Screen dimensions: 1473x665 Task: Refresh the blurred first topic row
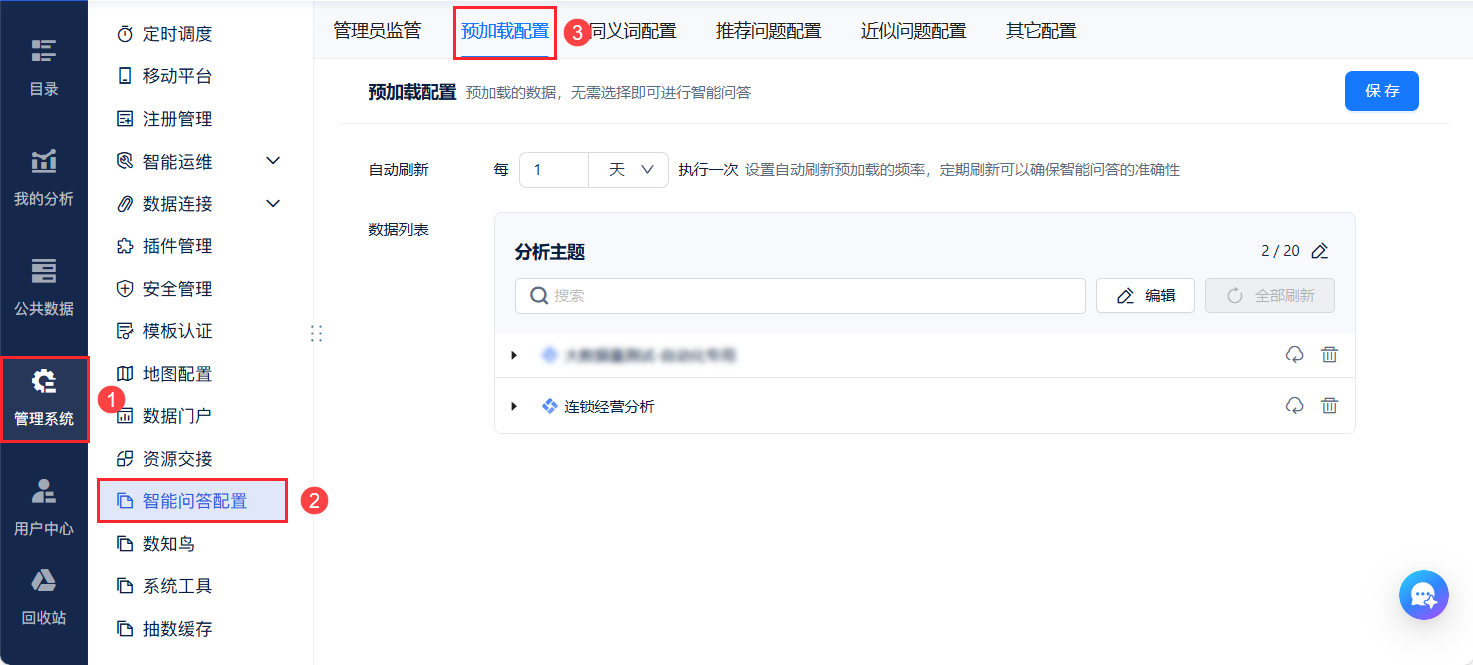tap(1295, 355)
